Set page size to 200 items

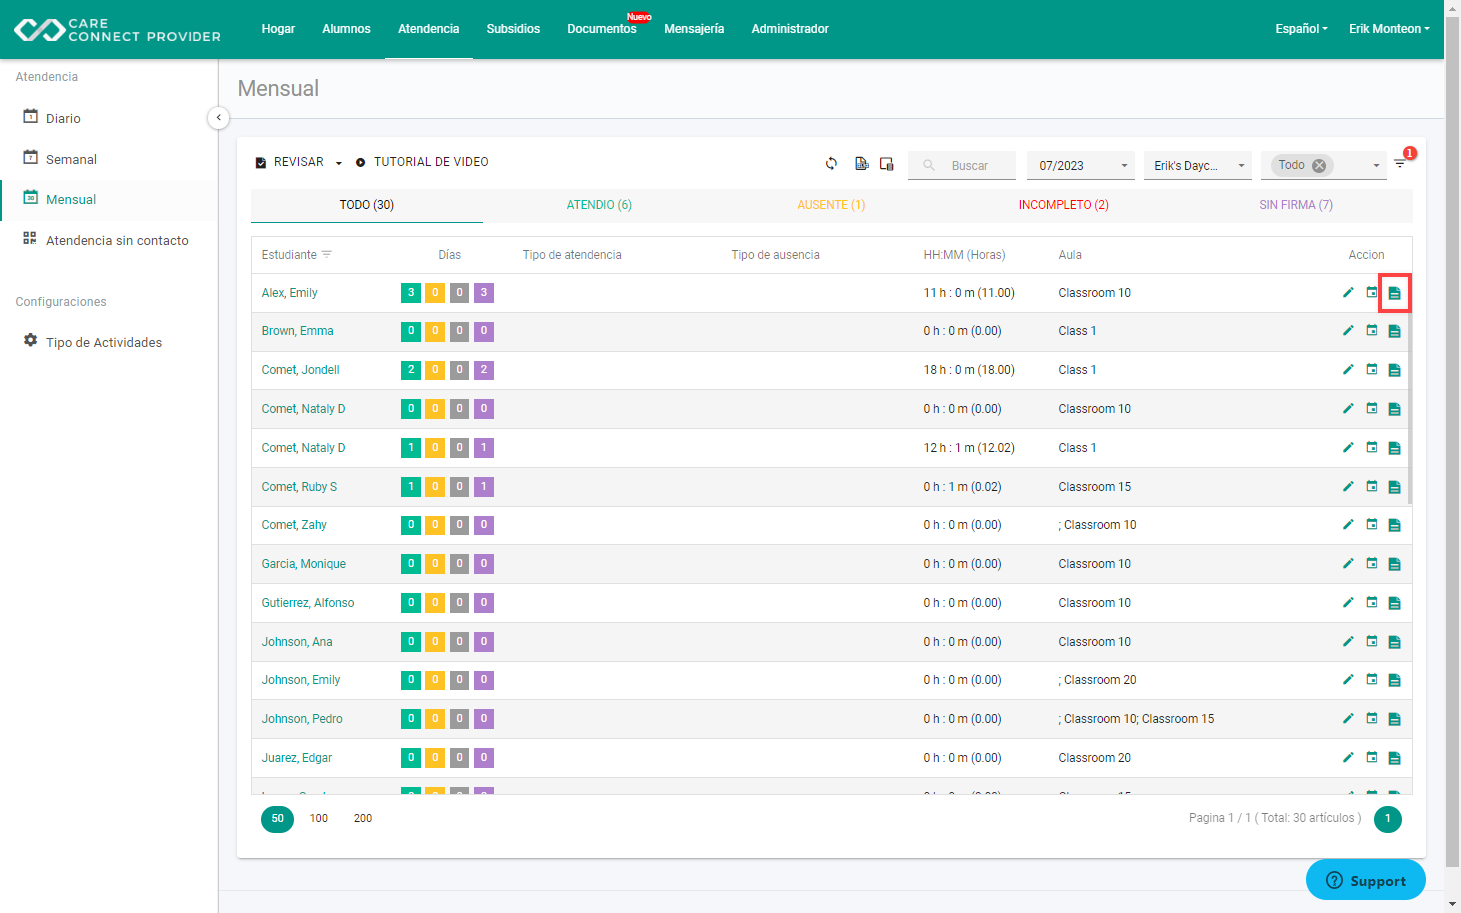363,819
